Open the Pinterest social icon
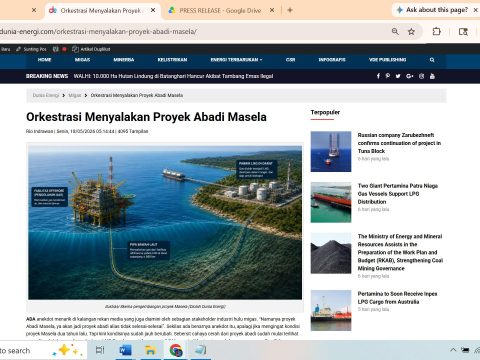This screenshot has width=480, height=360. 388,76
